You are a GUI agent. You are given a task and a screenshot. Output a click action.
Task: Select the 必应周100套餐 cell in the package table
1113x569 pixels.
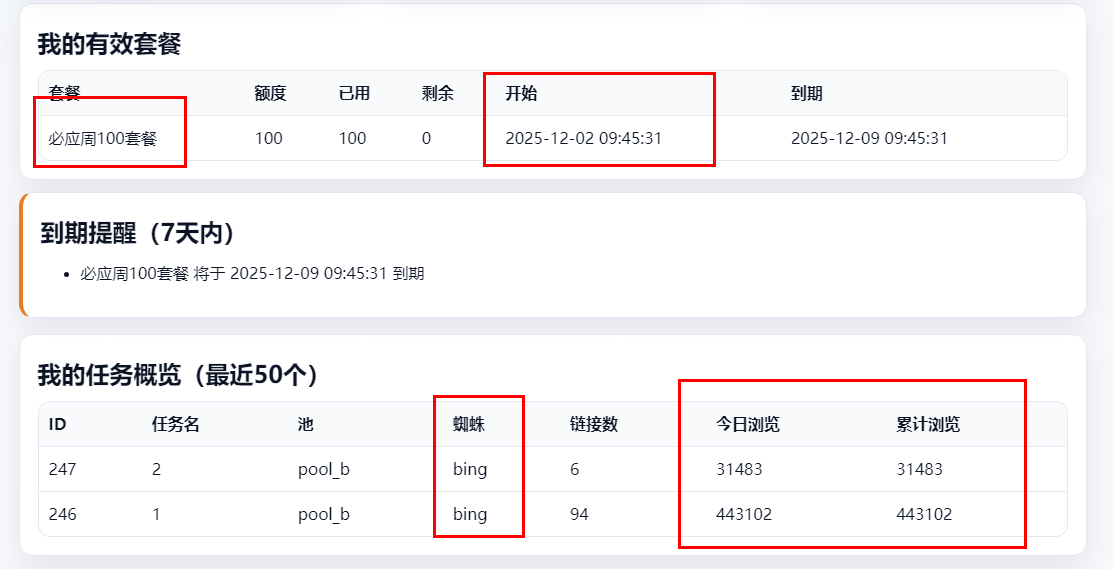point(103,138)
